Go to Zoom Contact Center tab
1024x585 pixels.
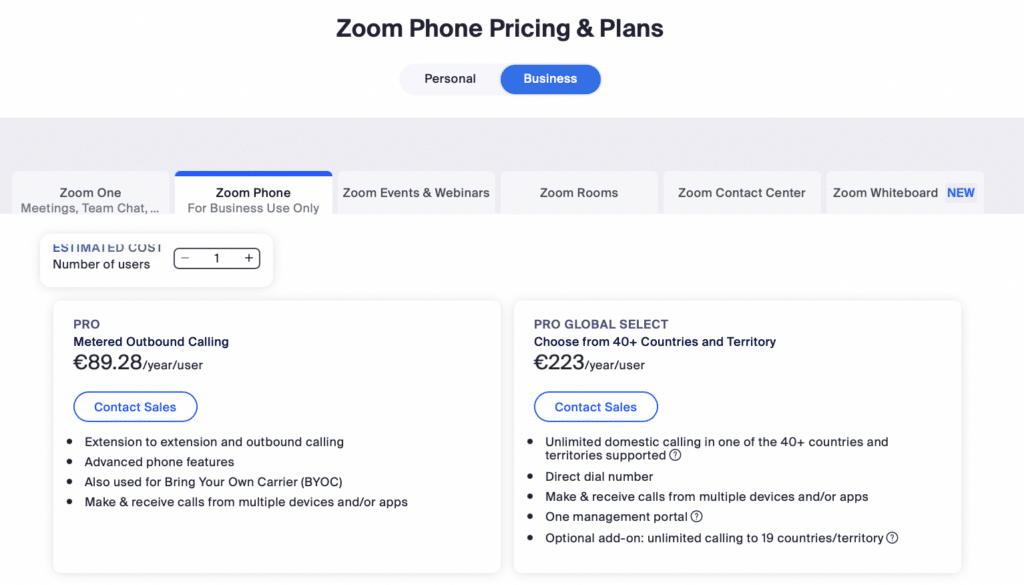[x=741, y=193]
